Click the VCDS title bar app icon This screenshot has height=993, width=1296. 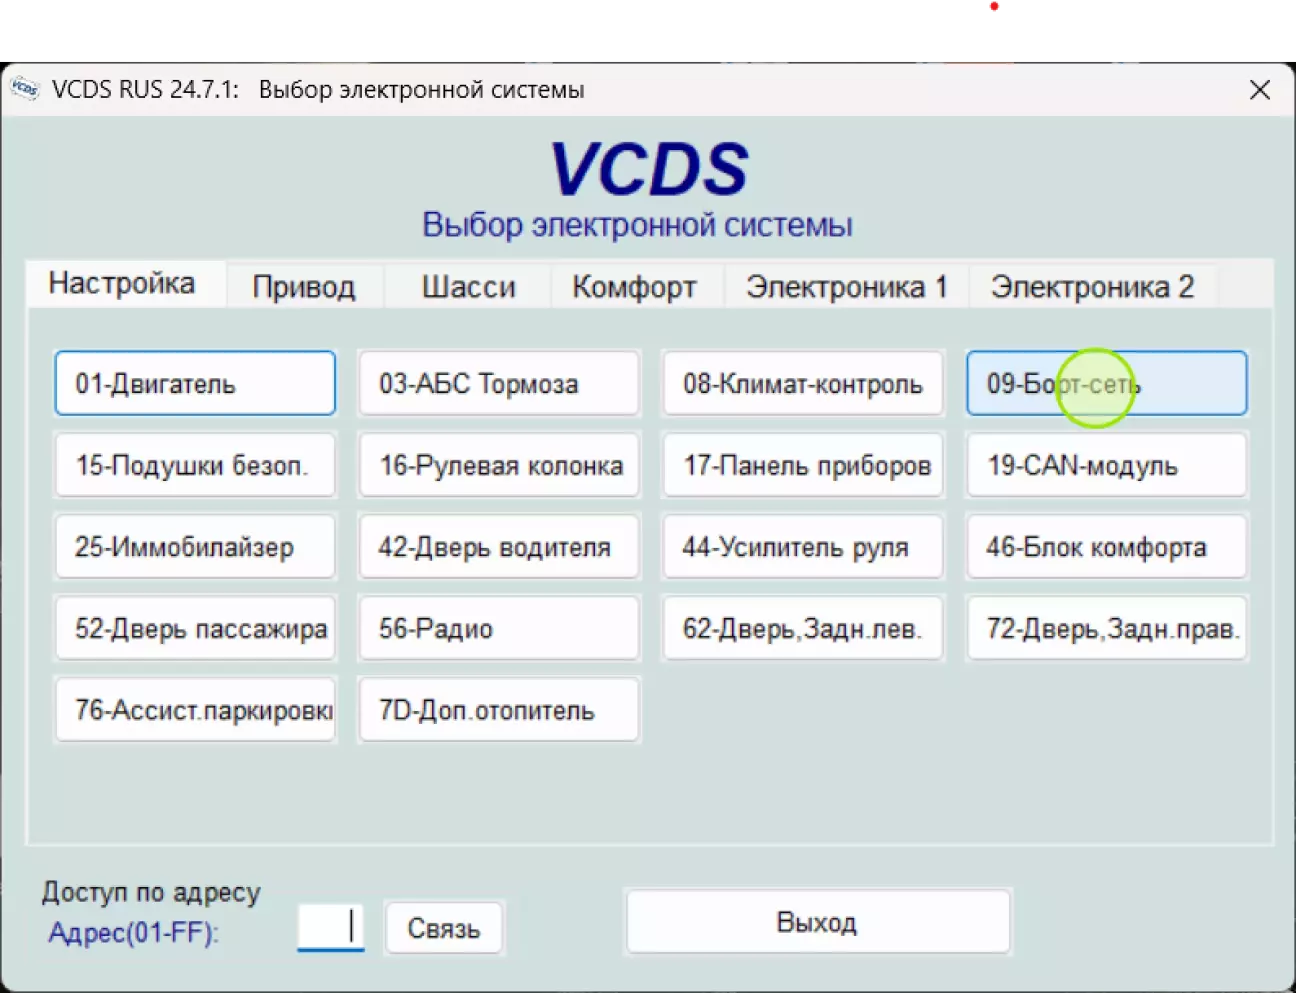[x=25, y=89]
